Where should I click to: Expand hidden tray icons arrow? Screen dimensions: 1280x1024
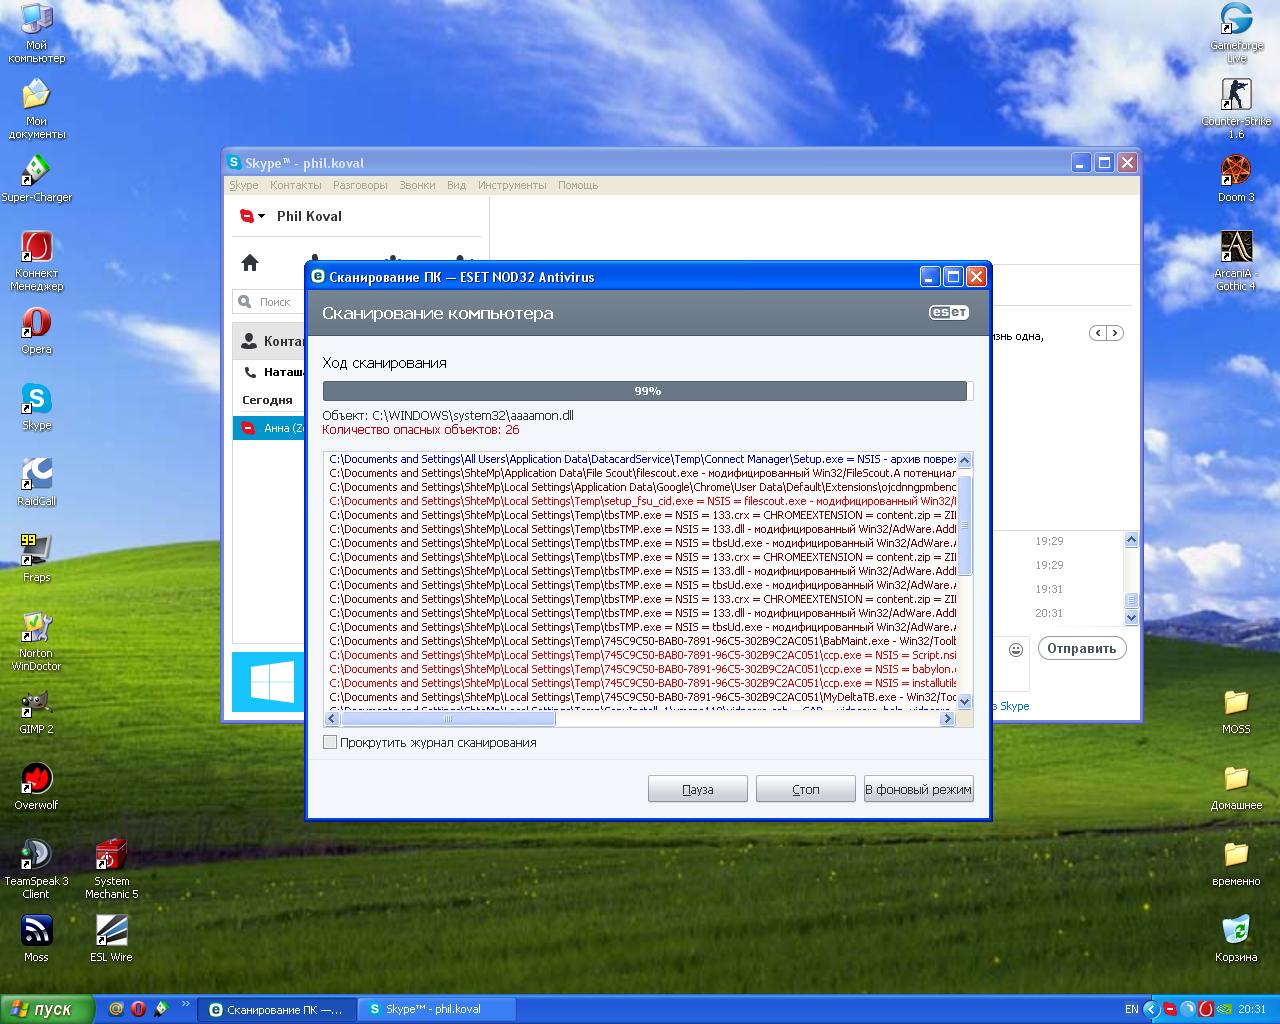tap(1150, 1009)
